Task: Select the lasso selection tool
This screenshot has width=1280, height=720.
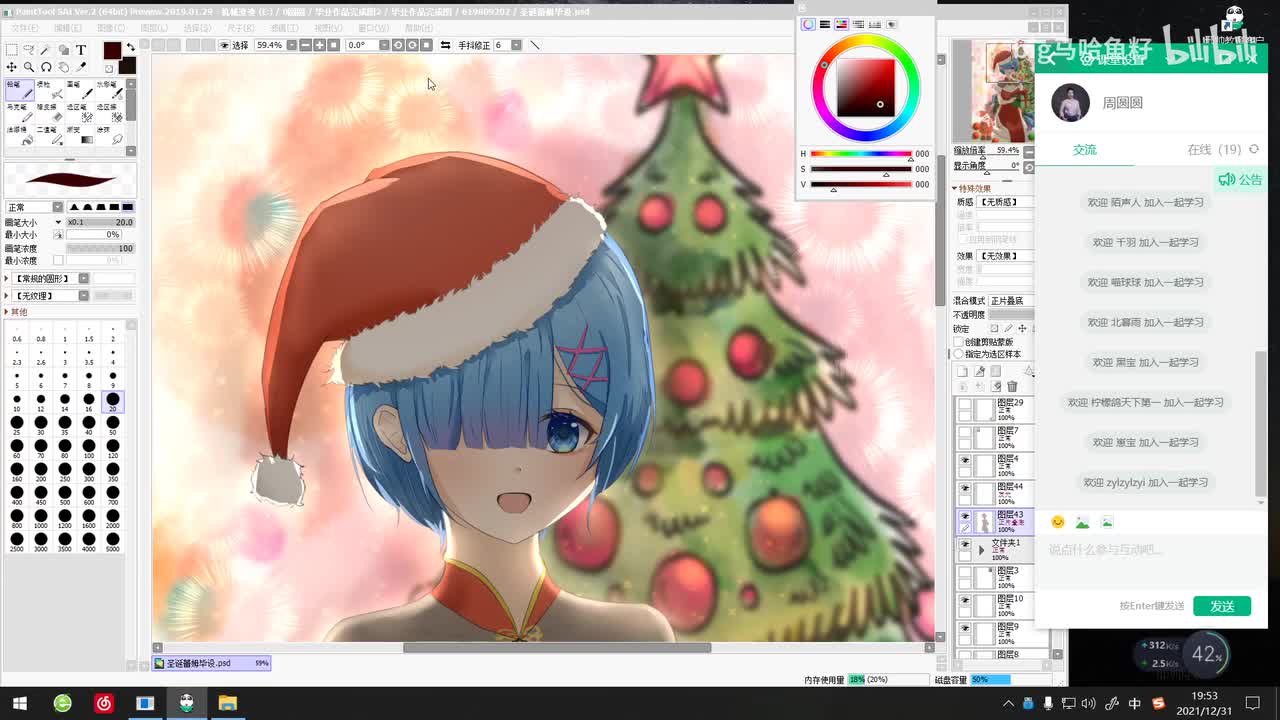Action: click(x=29, y=50)
